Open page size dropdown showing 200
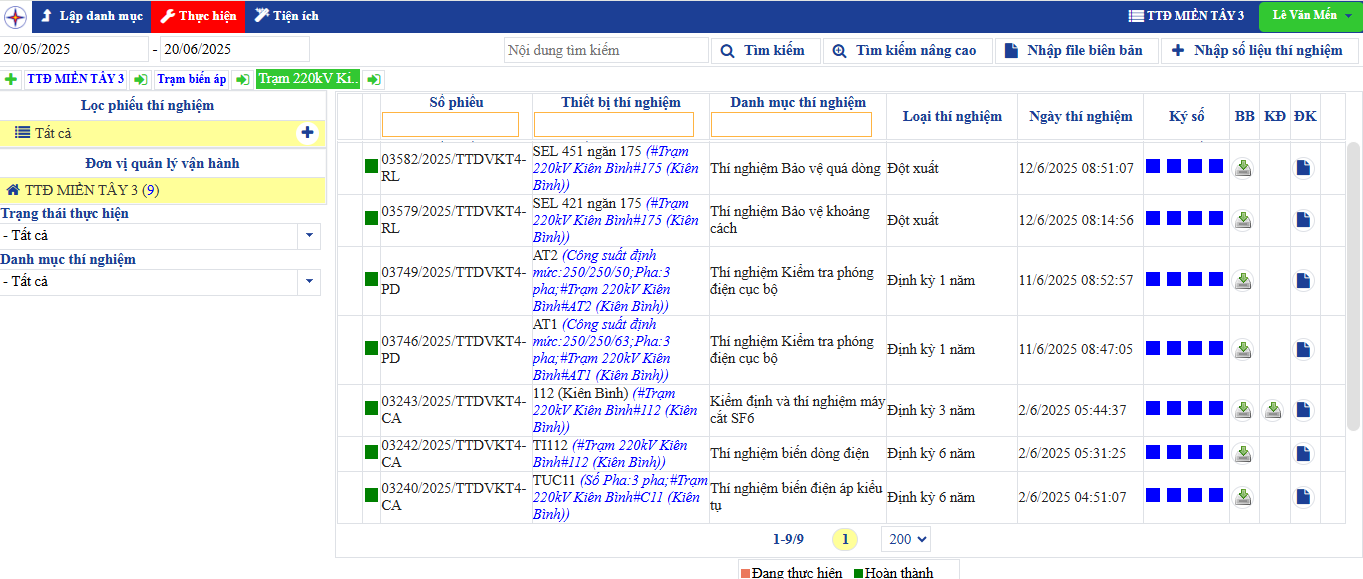Screen dimensions: 1363x579 pyautogui.click(x=905, y=539)
